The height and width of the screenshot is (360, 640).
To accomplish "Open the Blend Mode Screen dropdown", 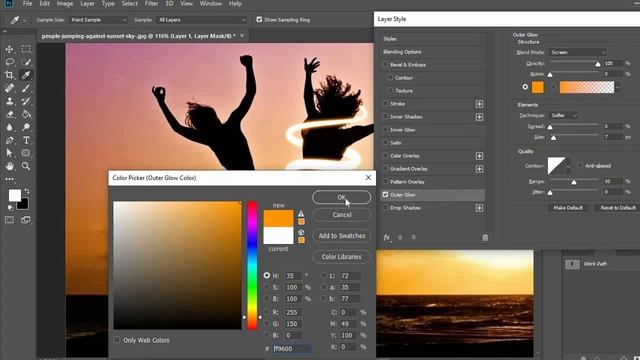I will [578, 52].
